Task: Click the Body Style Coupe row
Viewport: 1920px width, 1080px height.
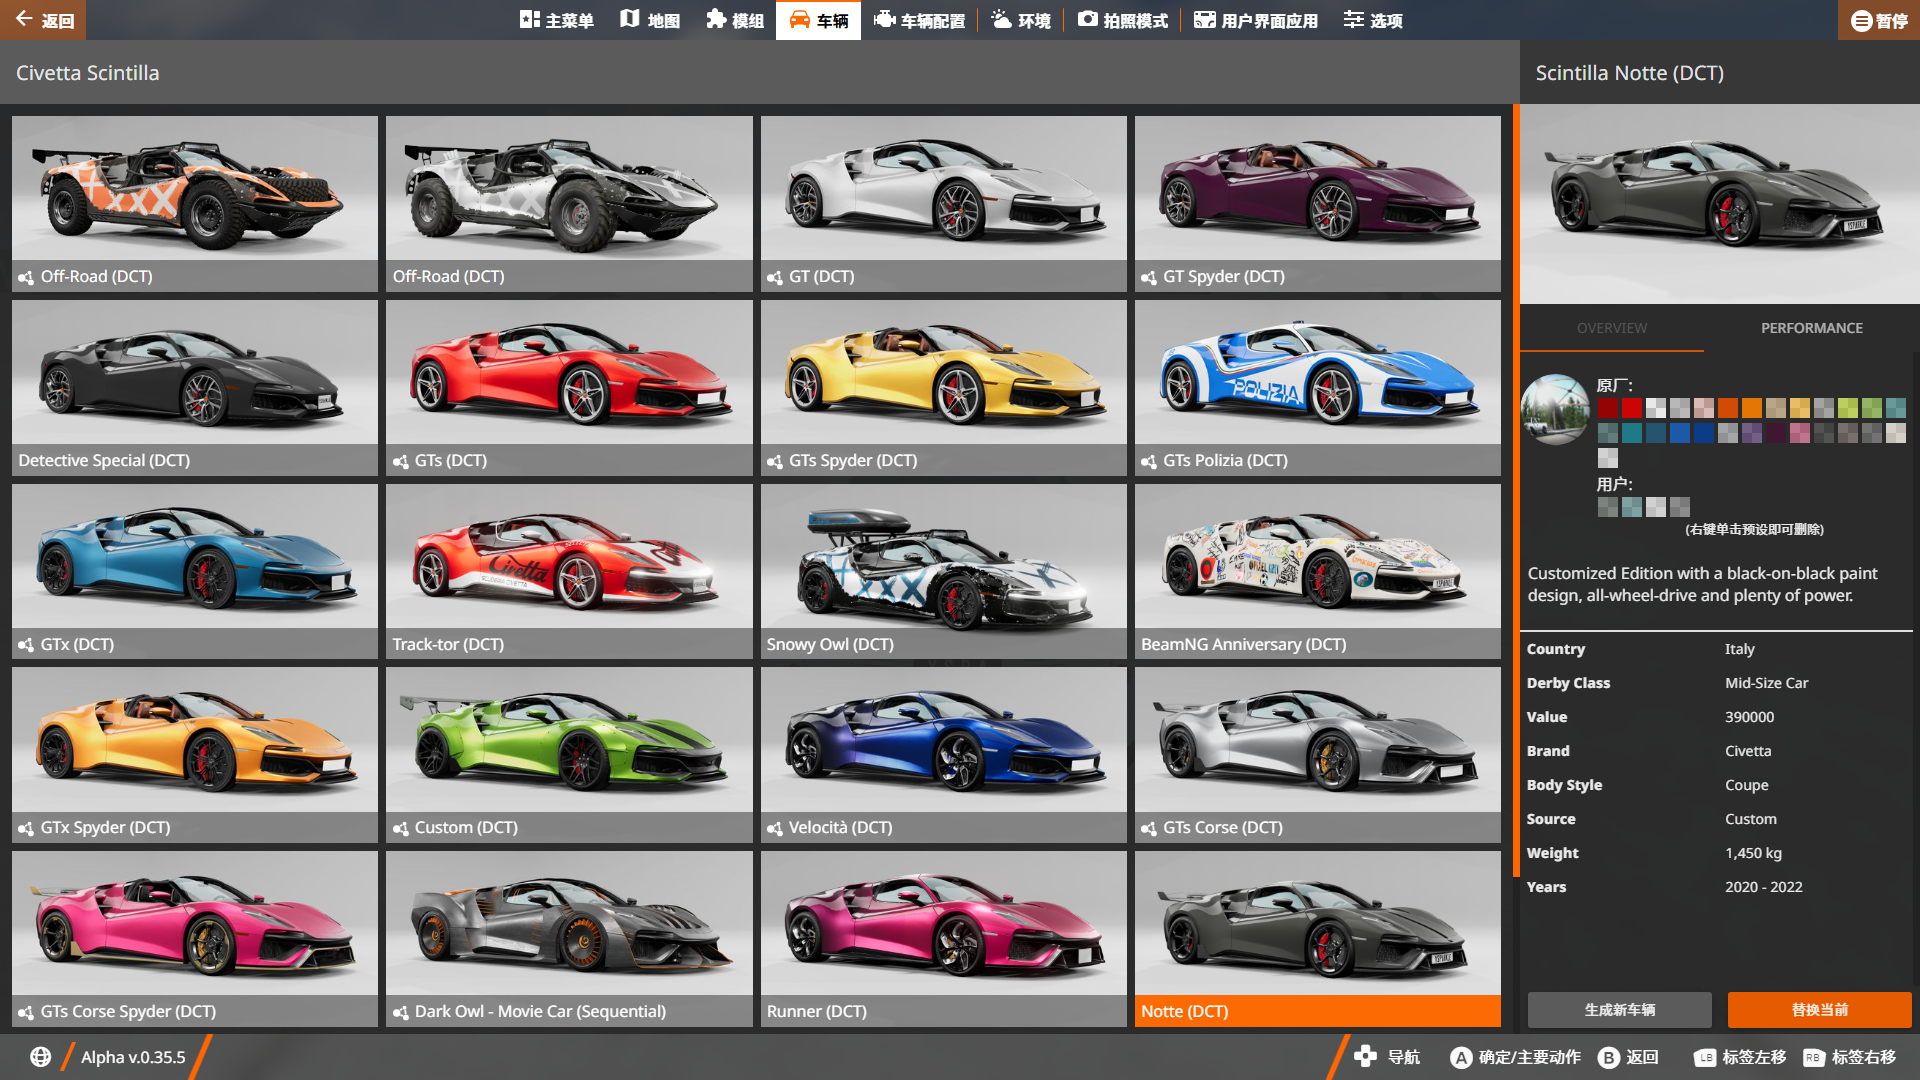Action: 1716,785
